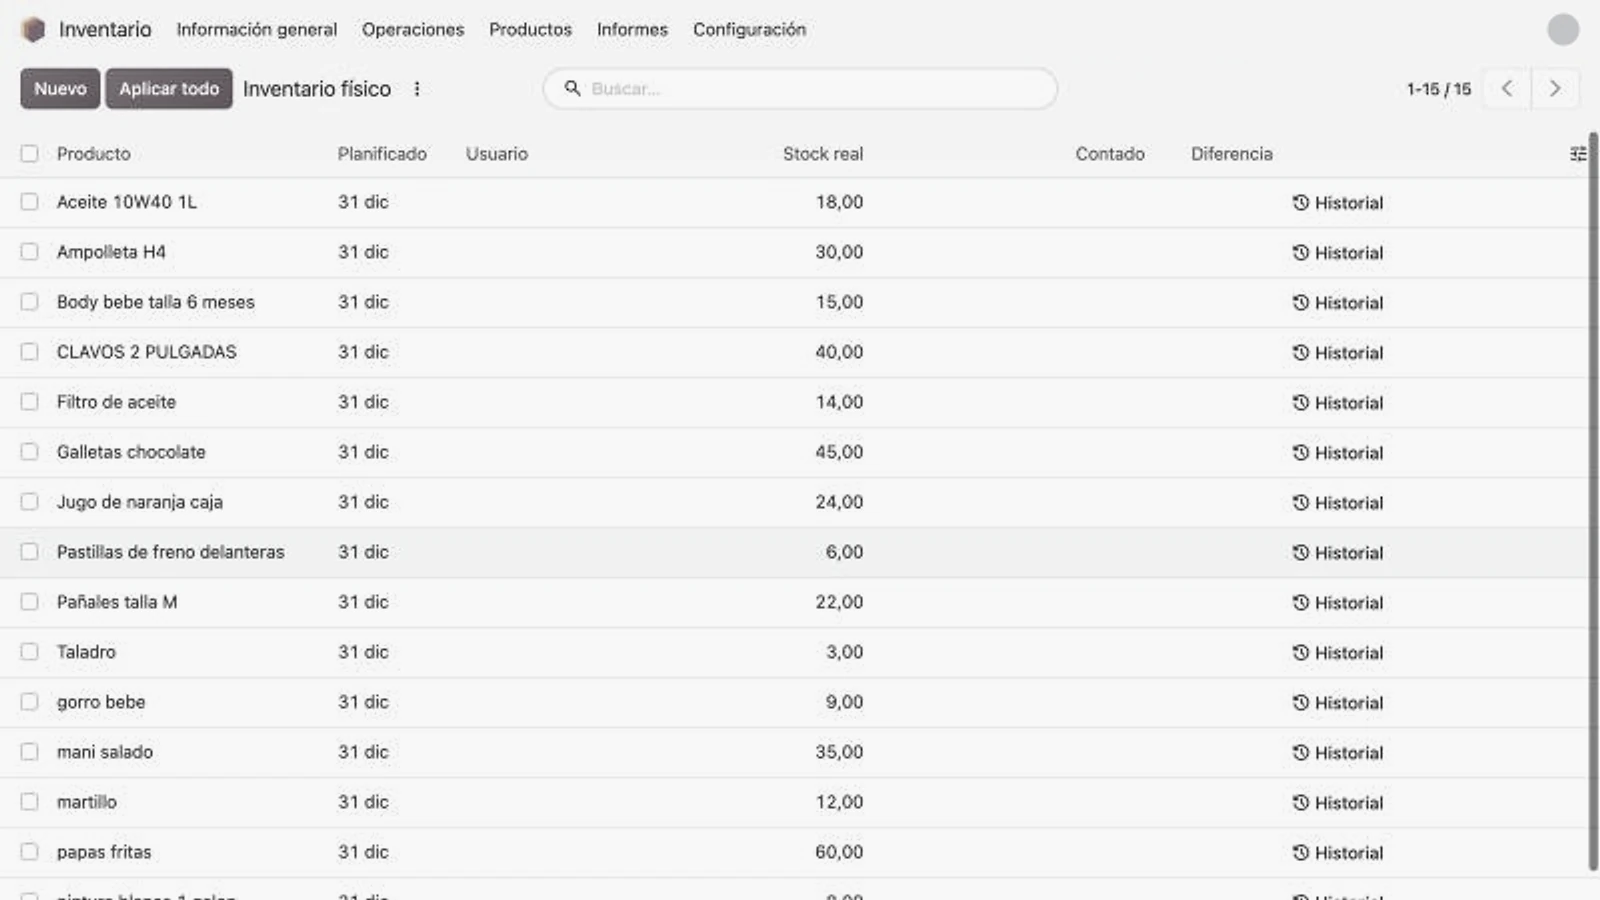Go to Información general
This screenshot has height=900, width=1600.
coord(257,30)
